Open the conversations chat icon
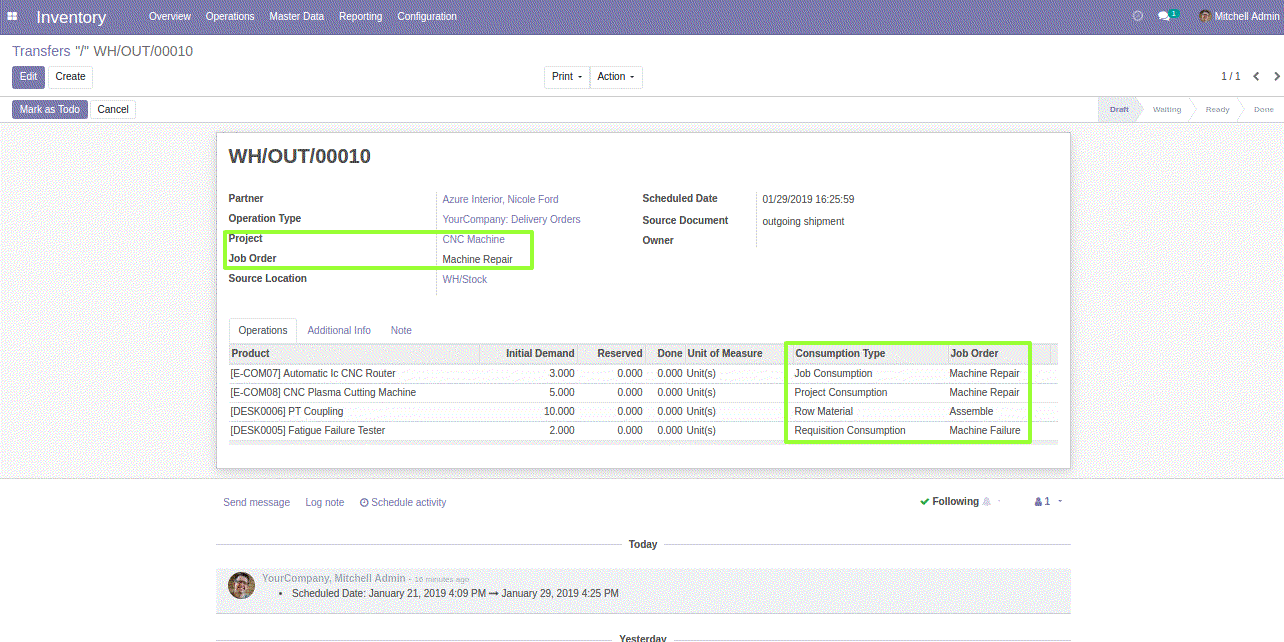 tap(1164, 16)
